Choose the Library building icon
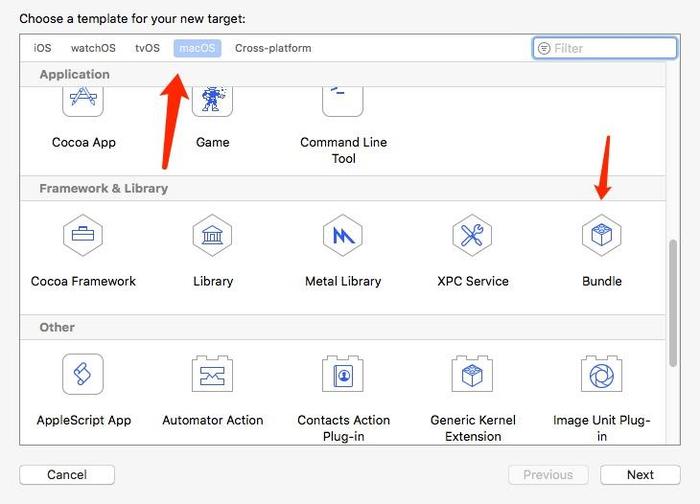Viewport: 700px width, 504px height. 212,235
